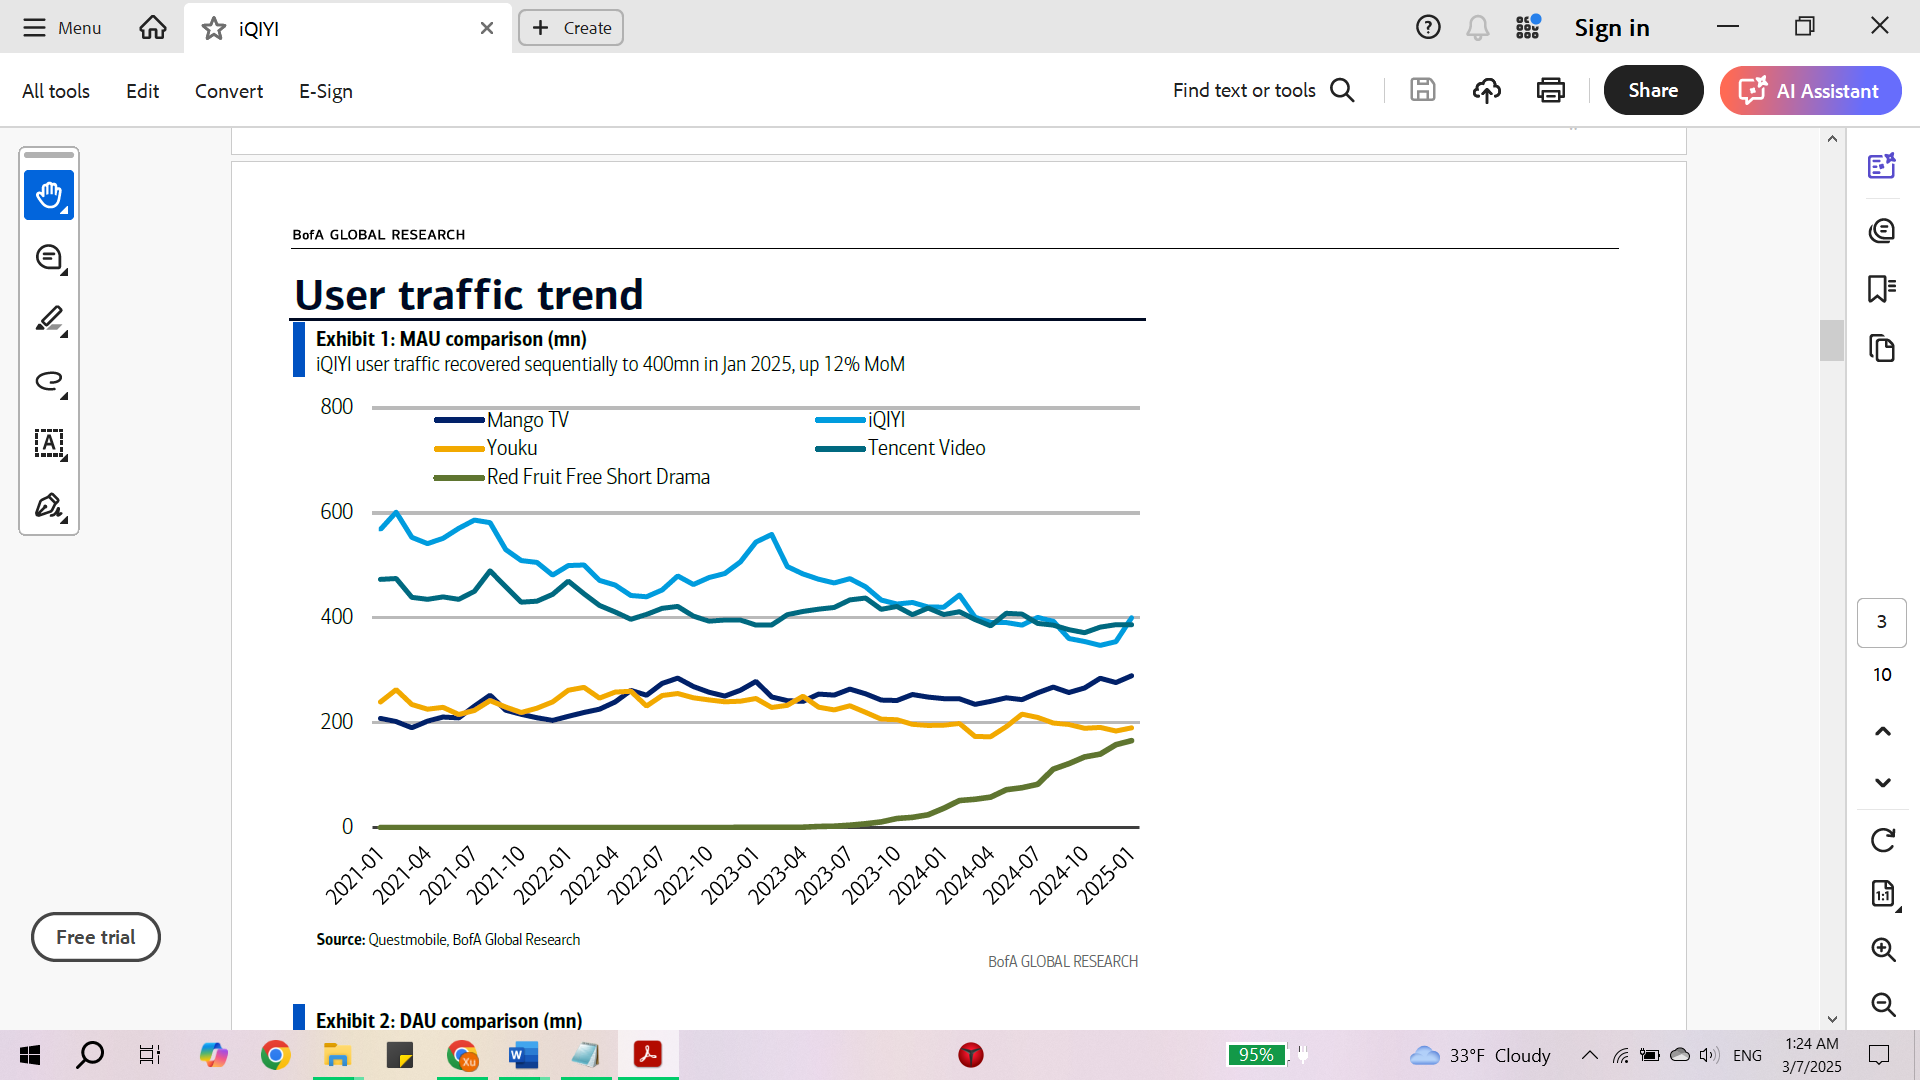The height and width of the screenshot is (1080, 1920).
Task: Star the iQIYI document tab
Action: click(x=214, y=28)
